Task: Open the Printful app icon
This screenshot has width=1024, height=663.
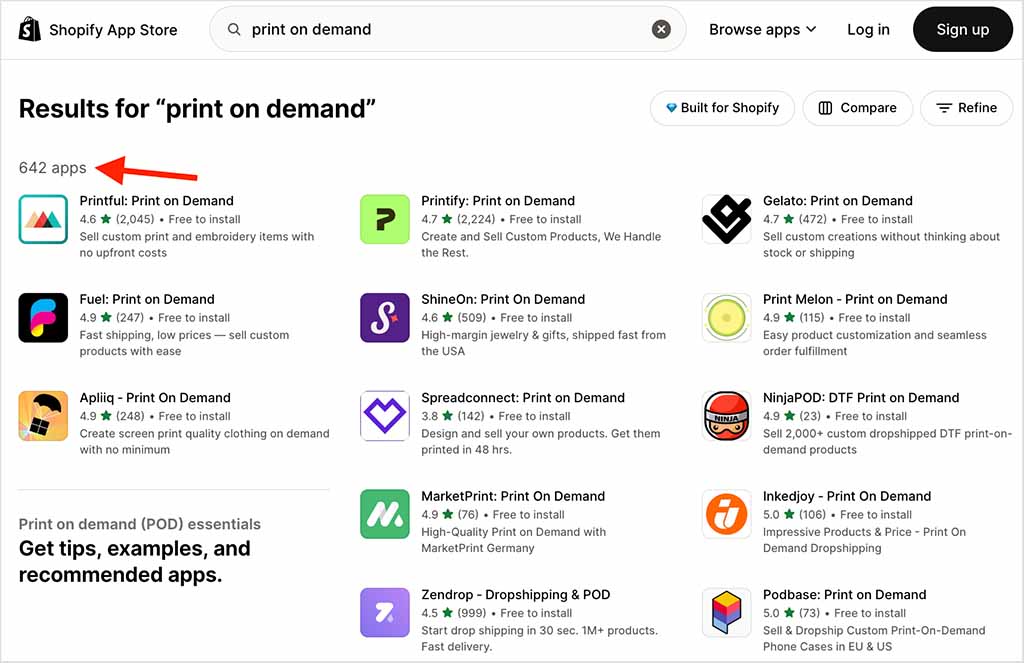Action: coord(43,219)
